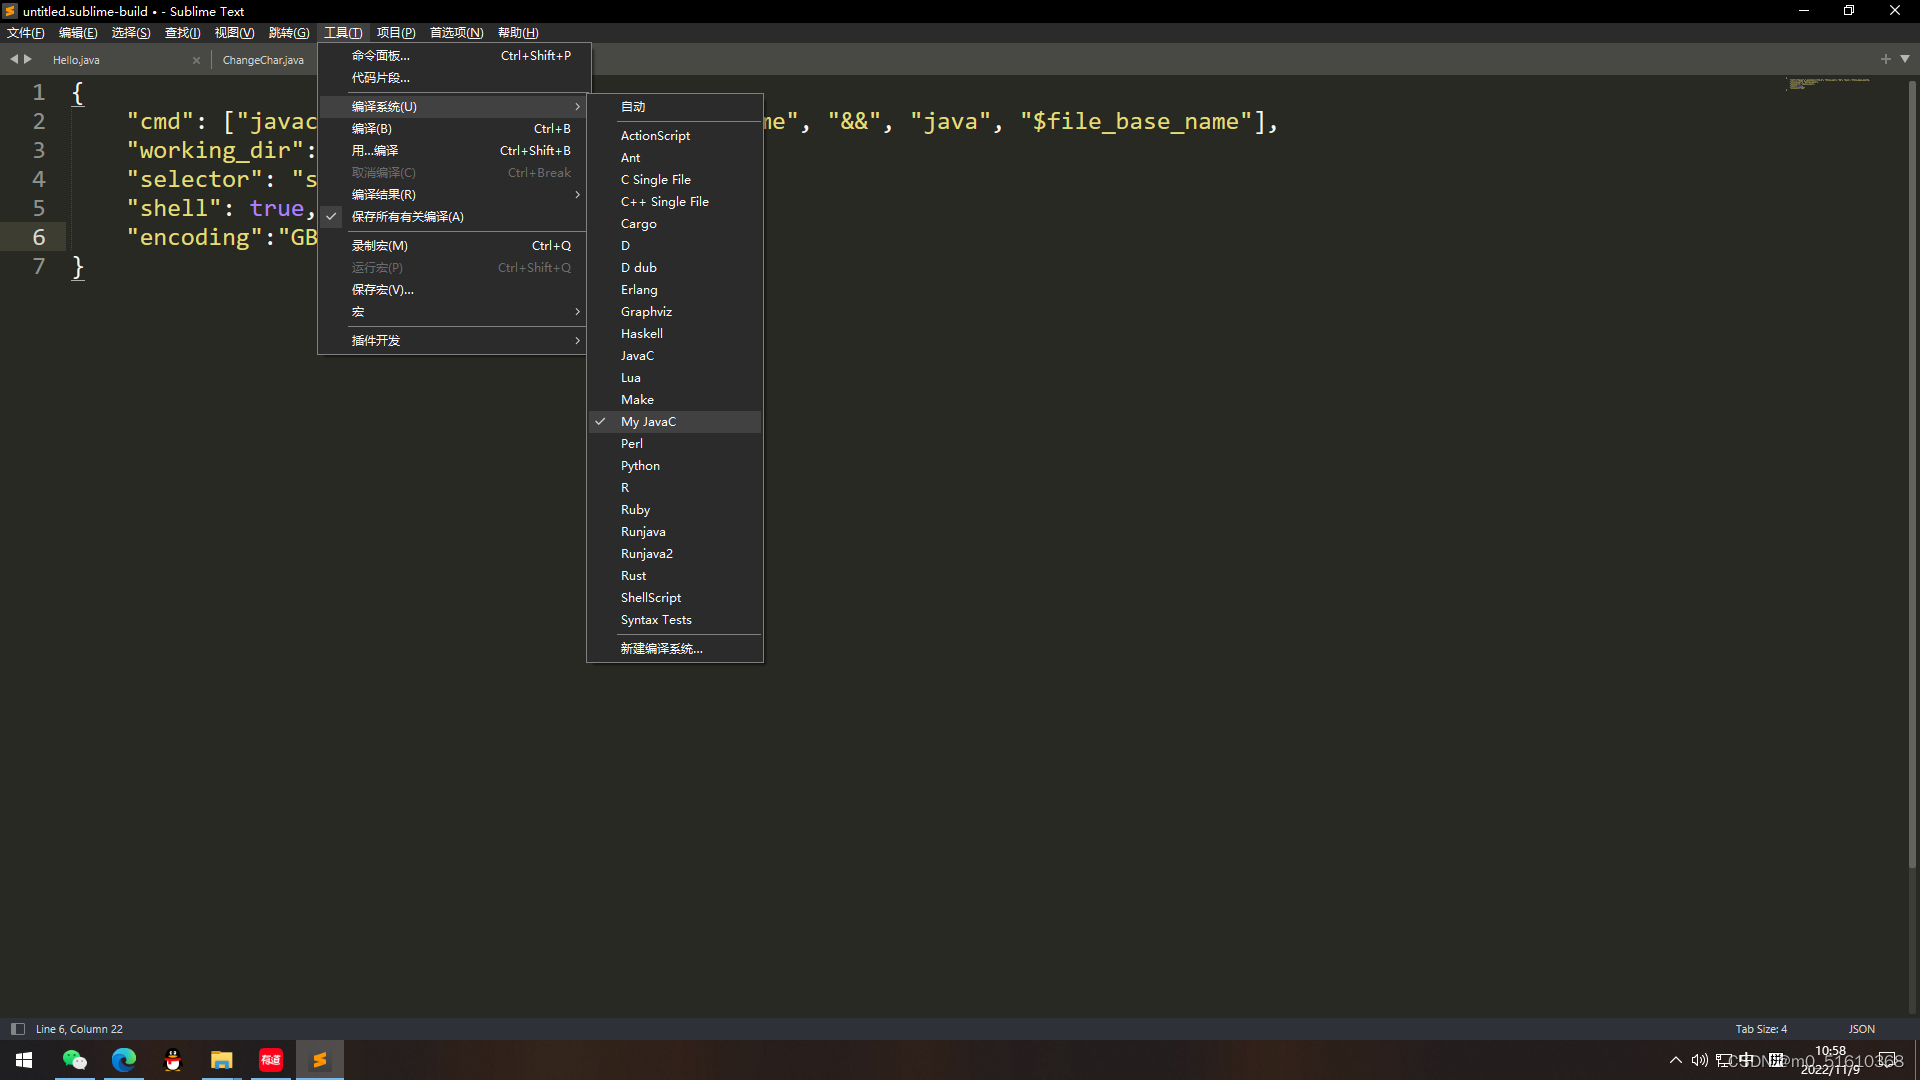Image resolution: width=1920 pixels, height=1080 pixels.
Task: Open WeChat from the taskbar
Action: pos(75,1060)
